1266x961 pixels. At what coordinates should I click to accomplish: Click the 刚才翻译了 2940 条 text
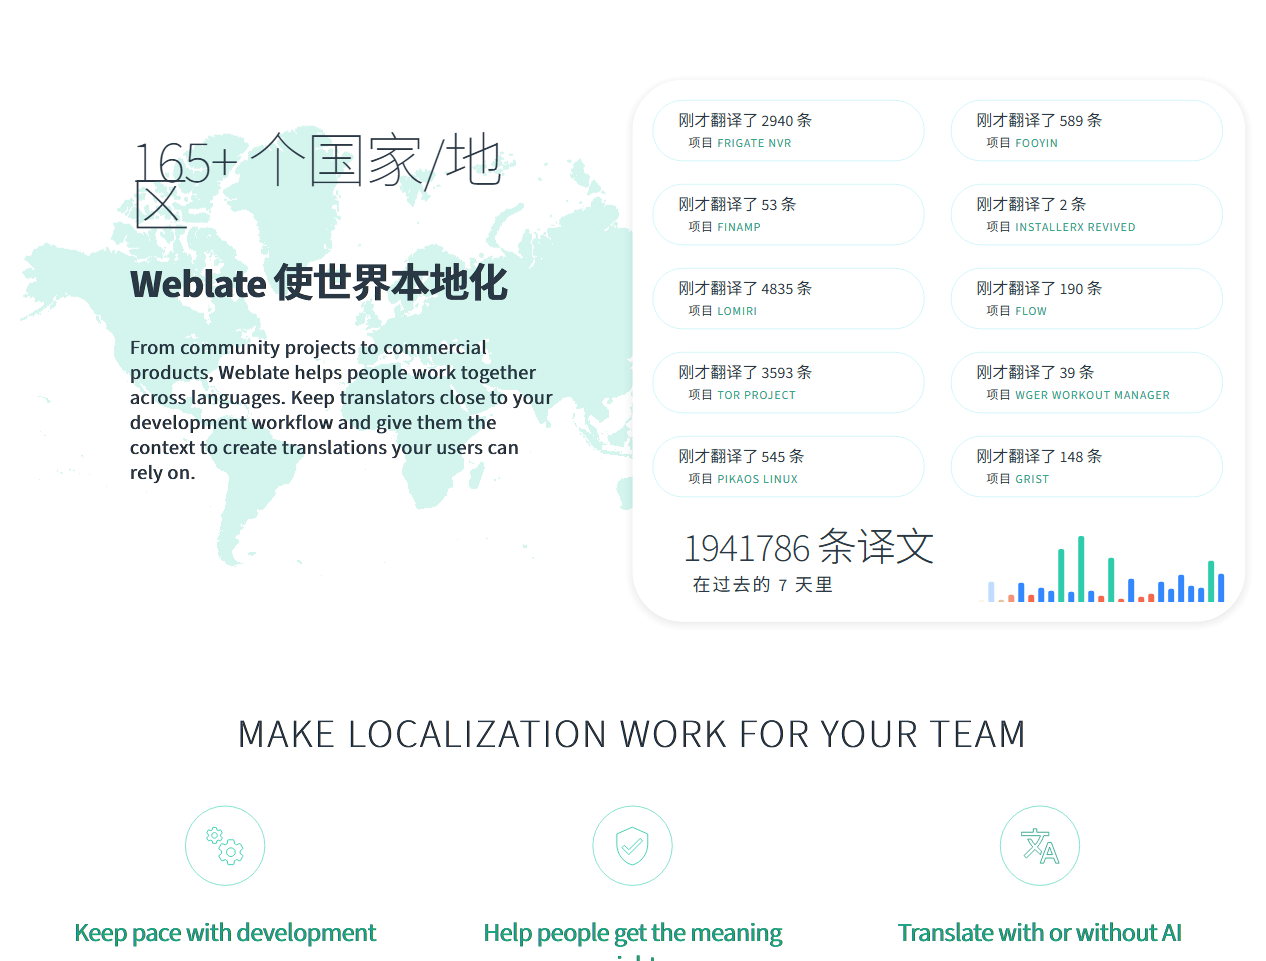coord(745,120)
